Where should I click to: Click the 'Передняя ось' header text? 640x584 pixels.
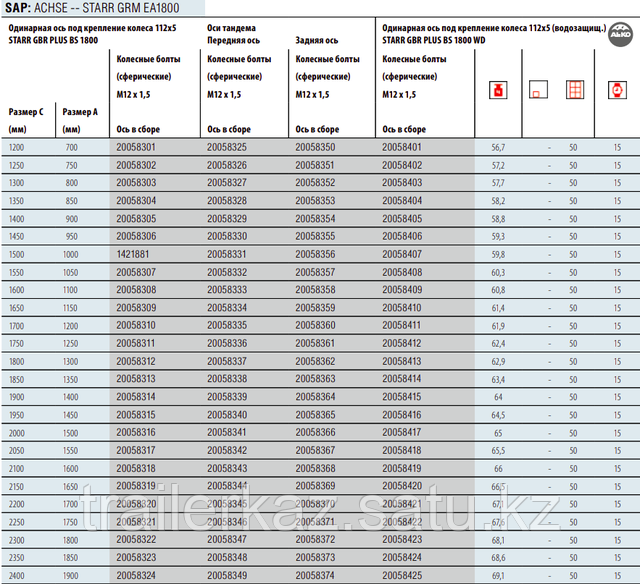coord(233,40)
